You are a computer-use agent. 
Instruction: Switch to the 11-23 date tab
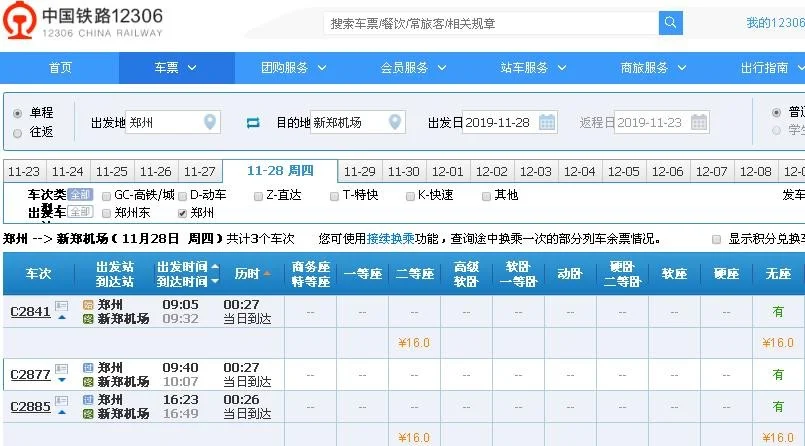pyautogui.click(x=24, y=171)
